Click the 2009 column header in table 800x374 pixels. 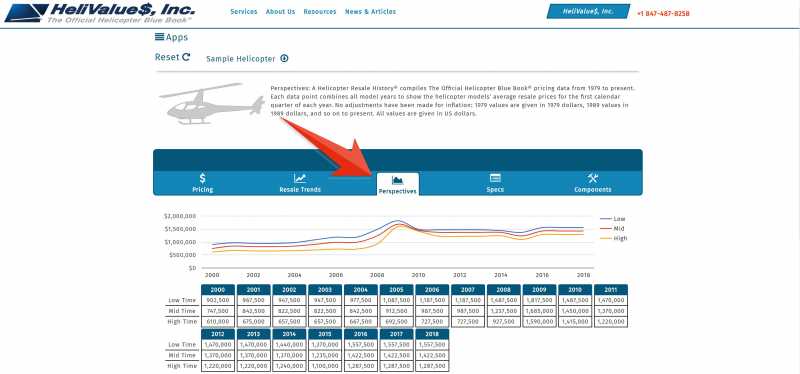click(539, 290)
